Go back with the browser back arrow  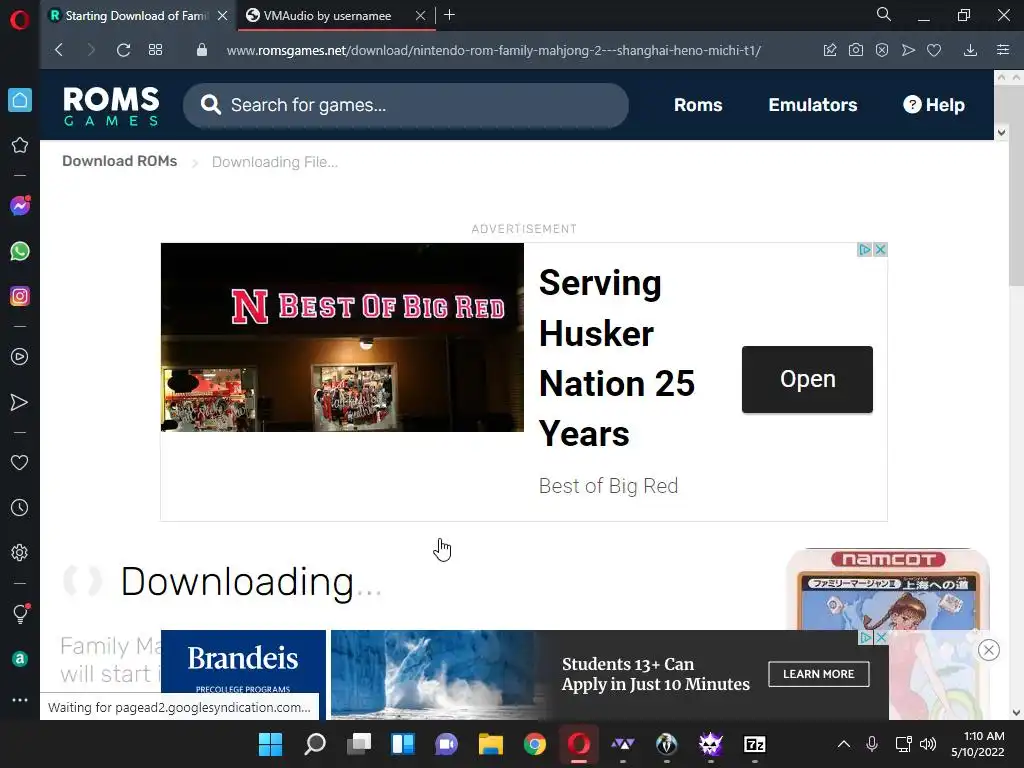59,50
